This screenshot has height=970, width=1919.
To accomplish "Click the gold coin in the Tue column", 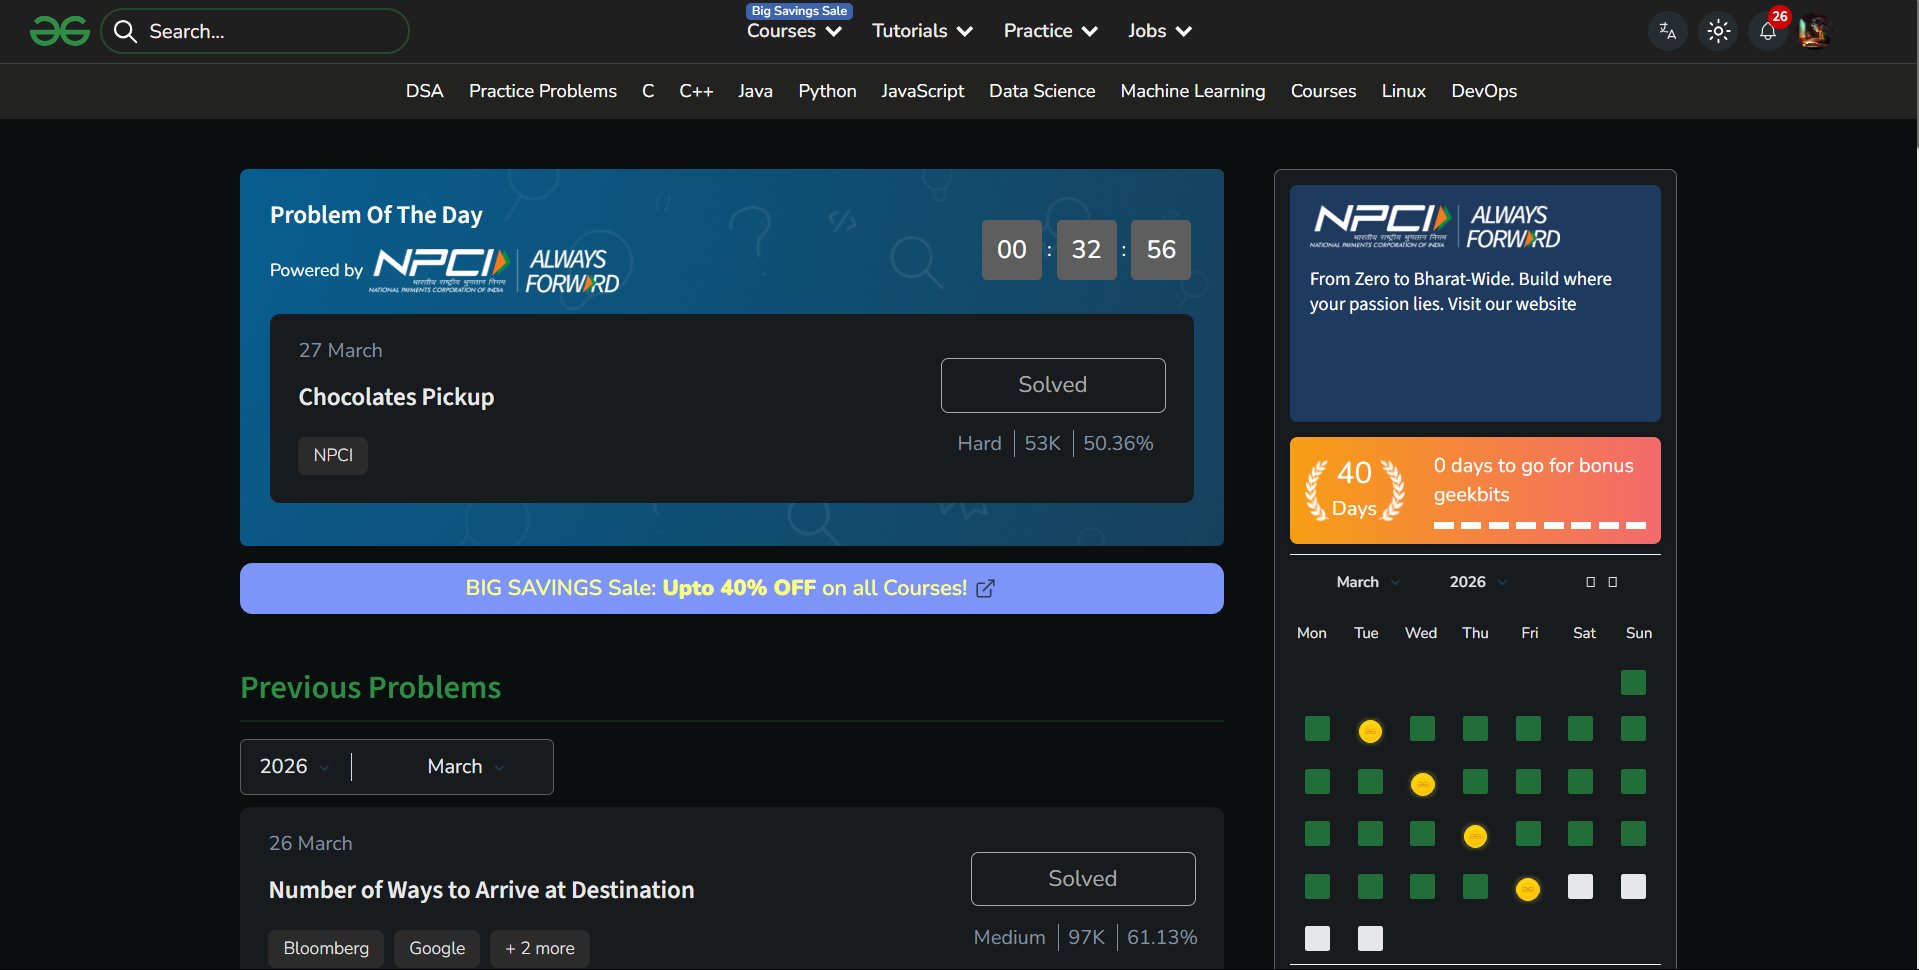I will (1370, 731).
